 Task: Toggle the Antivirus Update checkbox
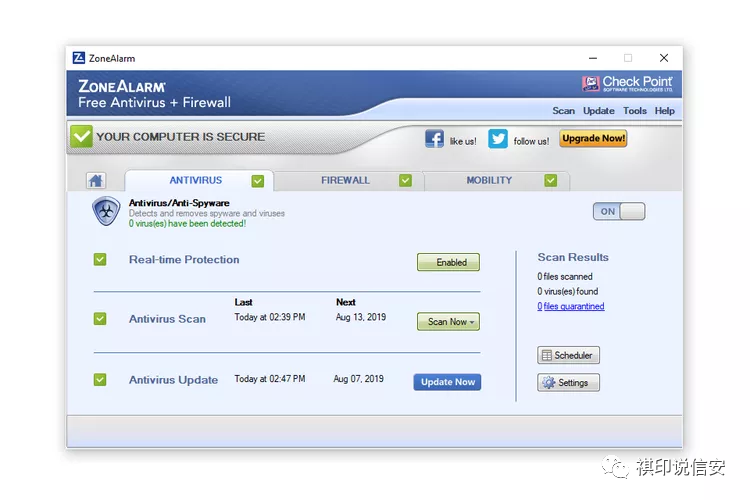tap(100, 379)
